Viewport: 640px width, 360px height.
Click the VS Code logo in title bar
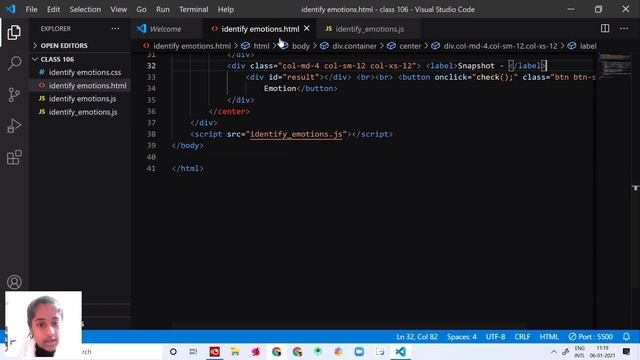pyautogui.click(x=11, y=9)
